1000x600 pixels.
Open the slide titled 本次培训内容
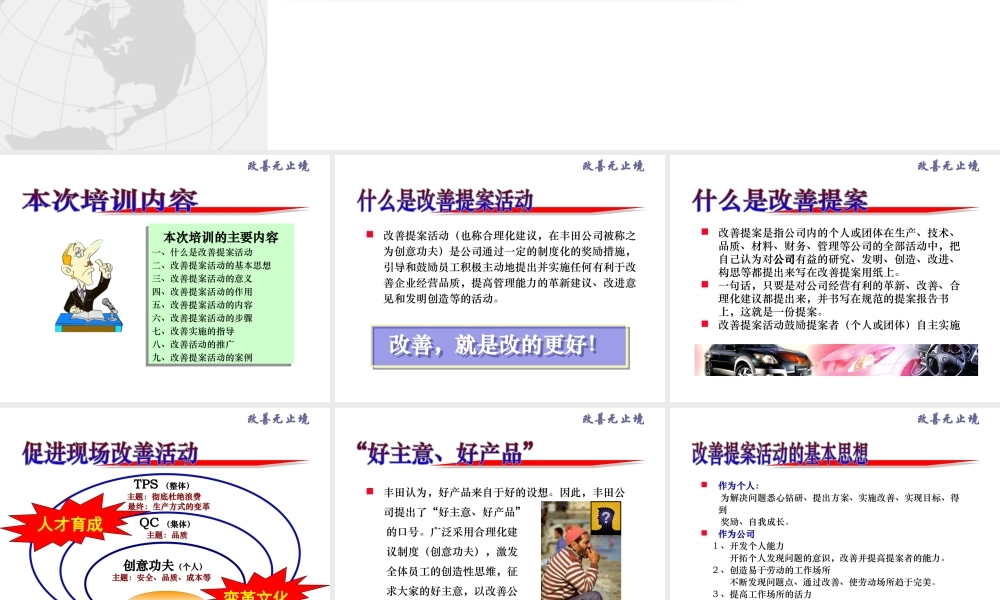165,278
